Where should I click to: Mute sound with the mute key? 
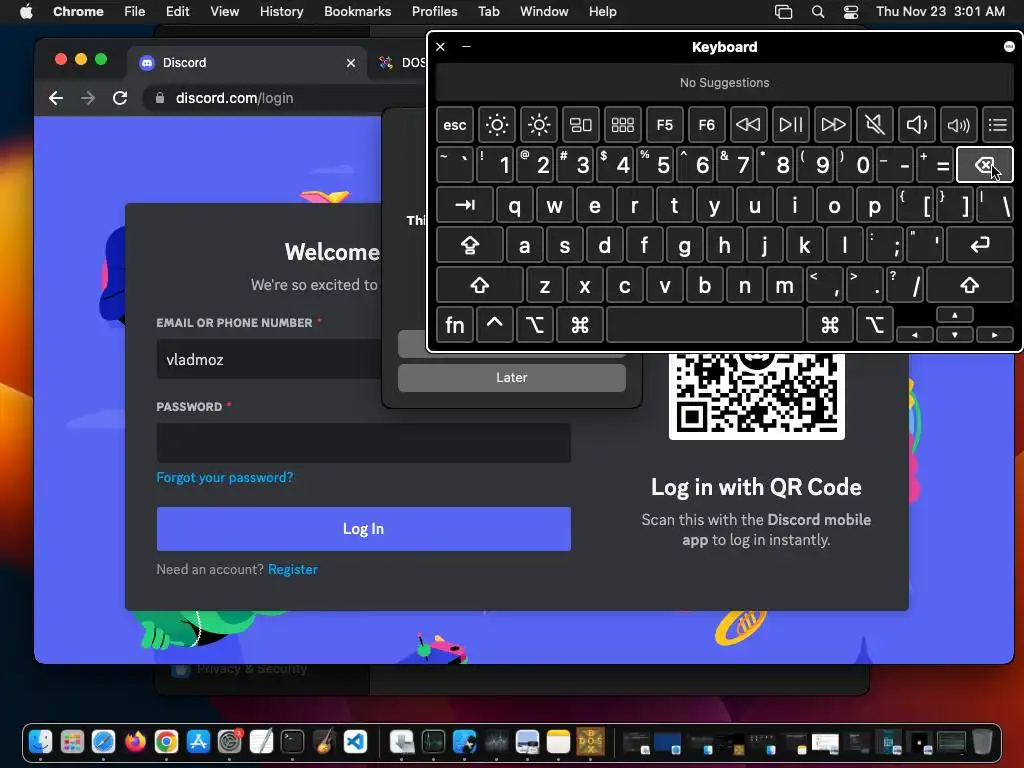[874, 125]
